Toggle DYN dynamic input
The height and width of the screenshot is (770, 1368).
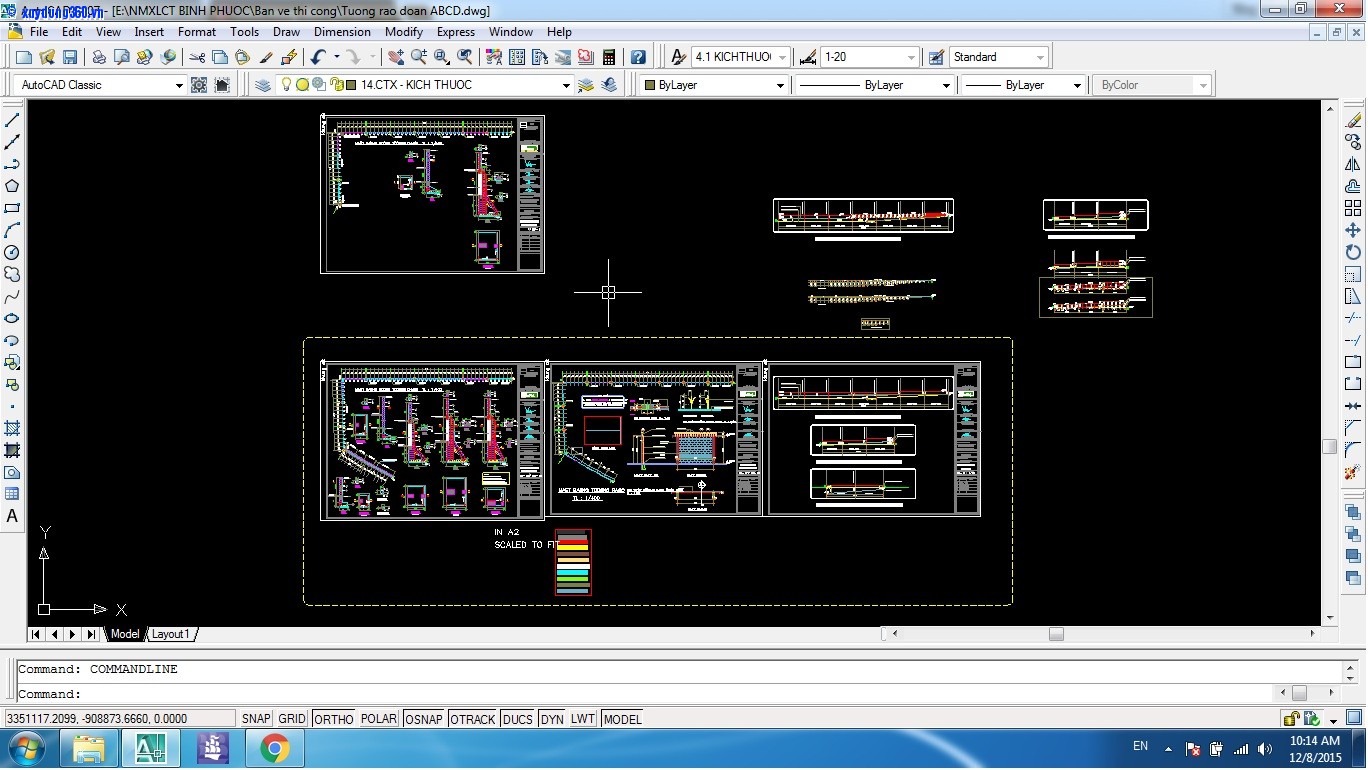click(552, 719)
